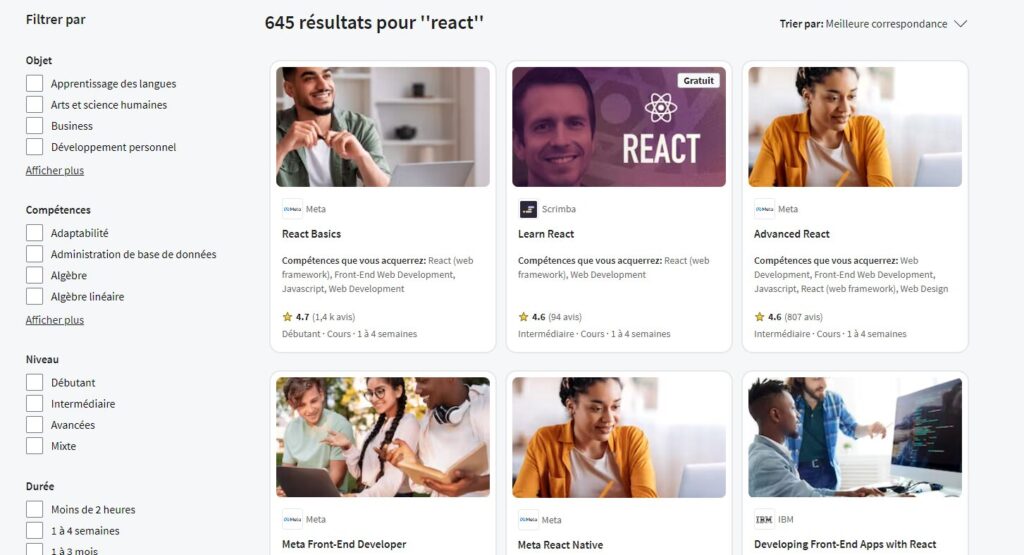The height and width of the screenshot is (555, 1024).
Task: Select the Meta Front-End Developer thumbnail image
Action: coord(383,437)
